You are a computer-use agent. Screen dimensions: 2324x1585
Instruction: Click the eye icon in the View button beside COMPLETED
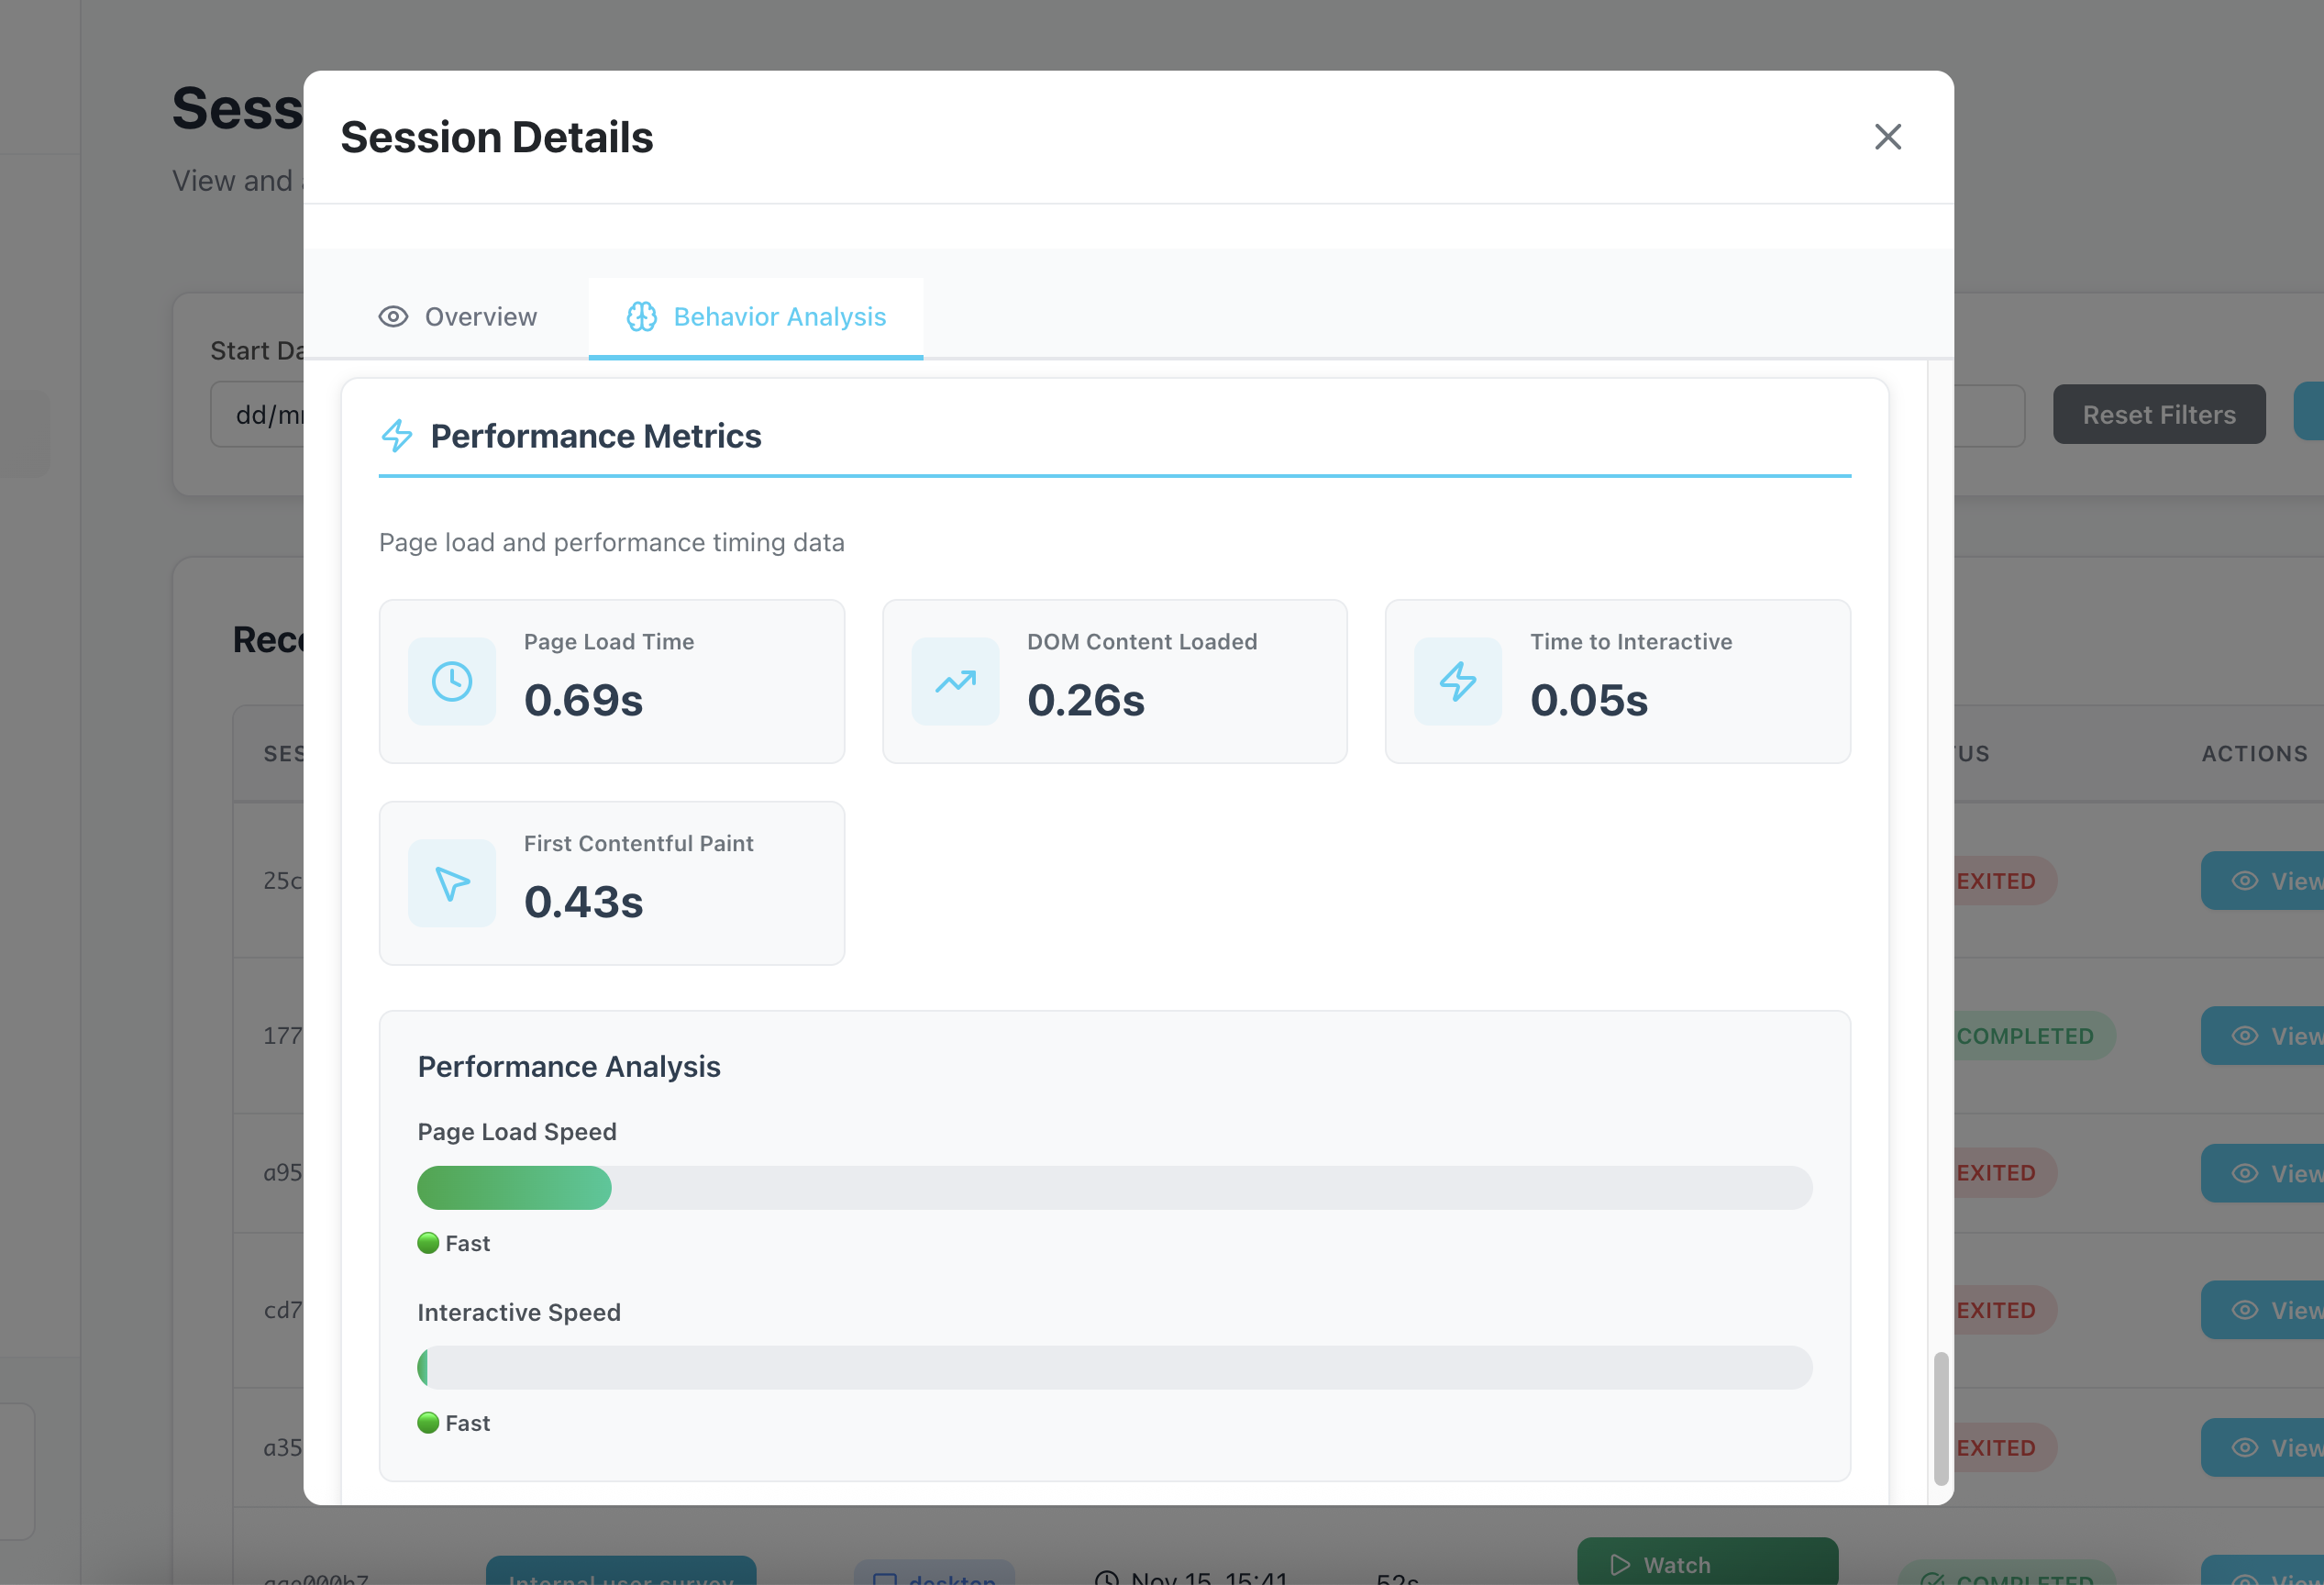tap(2247, 1035)
